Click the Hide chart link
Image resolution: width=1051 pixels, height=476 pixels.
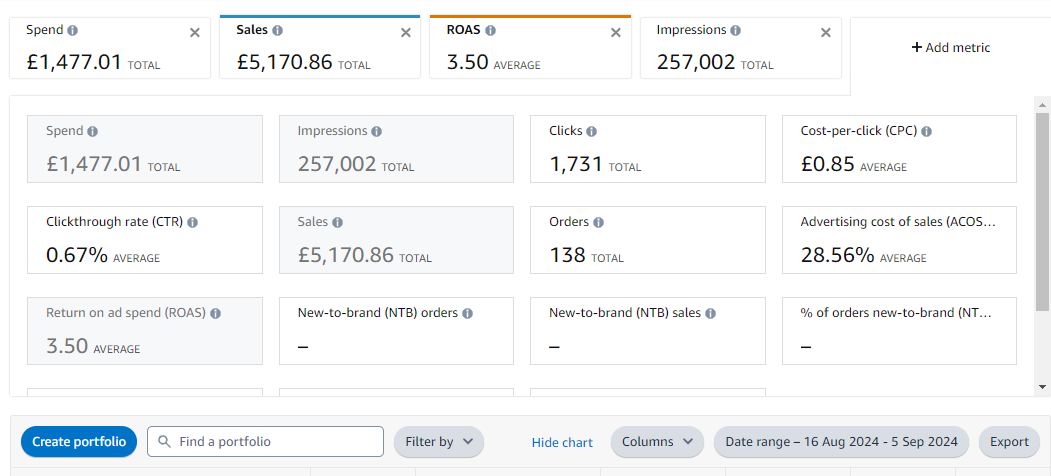(562, 442)
